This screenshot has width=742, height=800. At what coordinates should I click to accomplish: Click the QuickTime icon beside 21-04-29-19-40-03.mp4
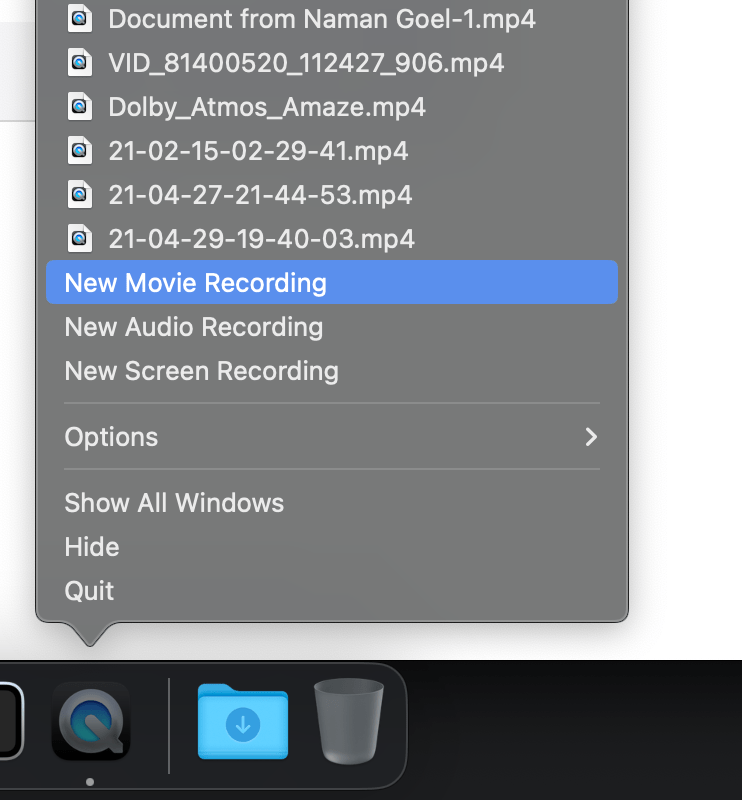(x=79, y=238)
